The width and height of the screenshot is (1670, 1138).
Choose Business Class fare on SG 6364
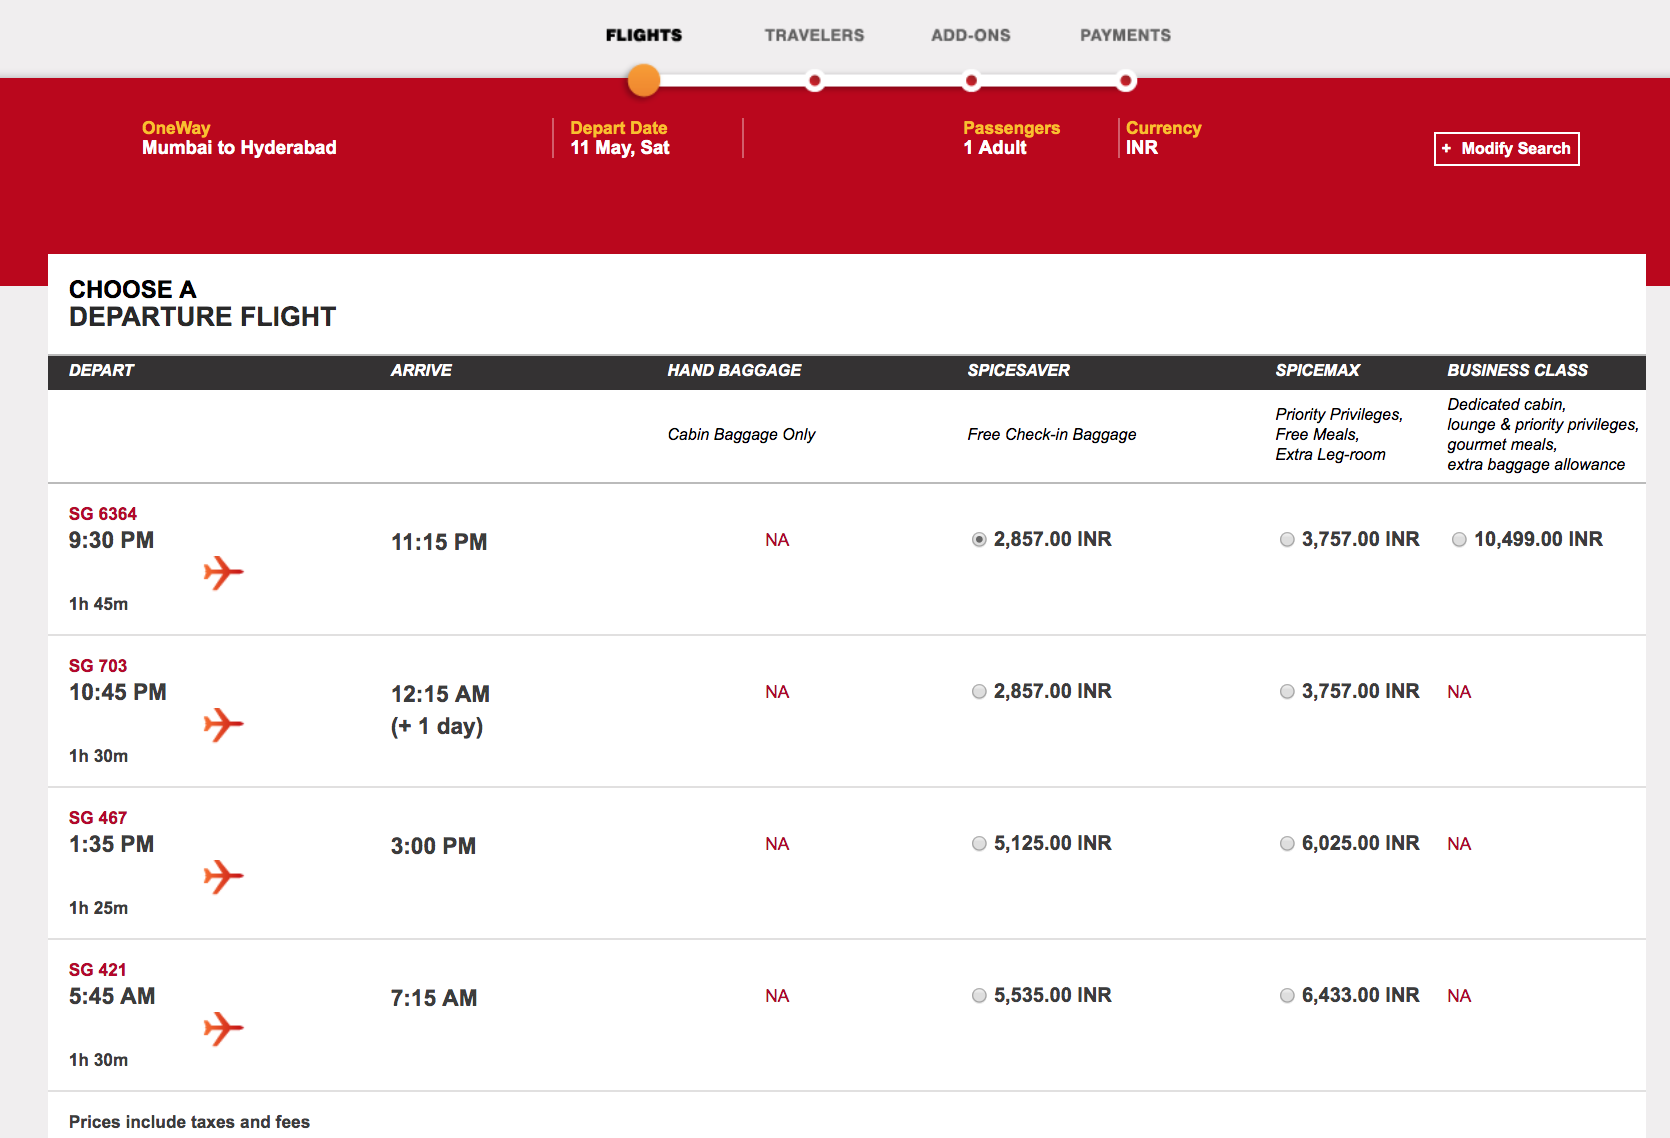(1459, 539)
